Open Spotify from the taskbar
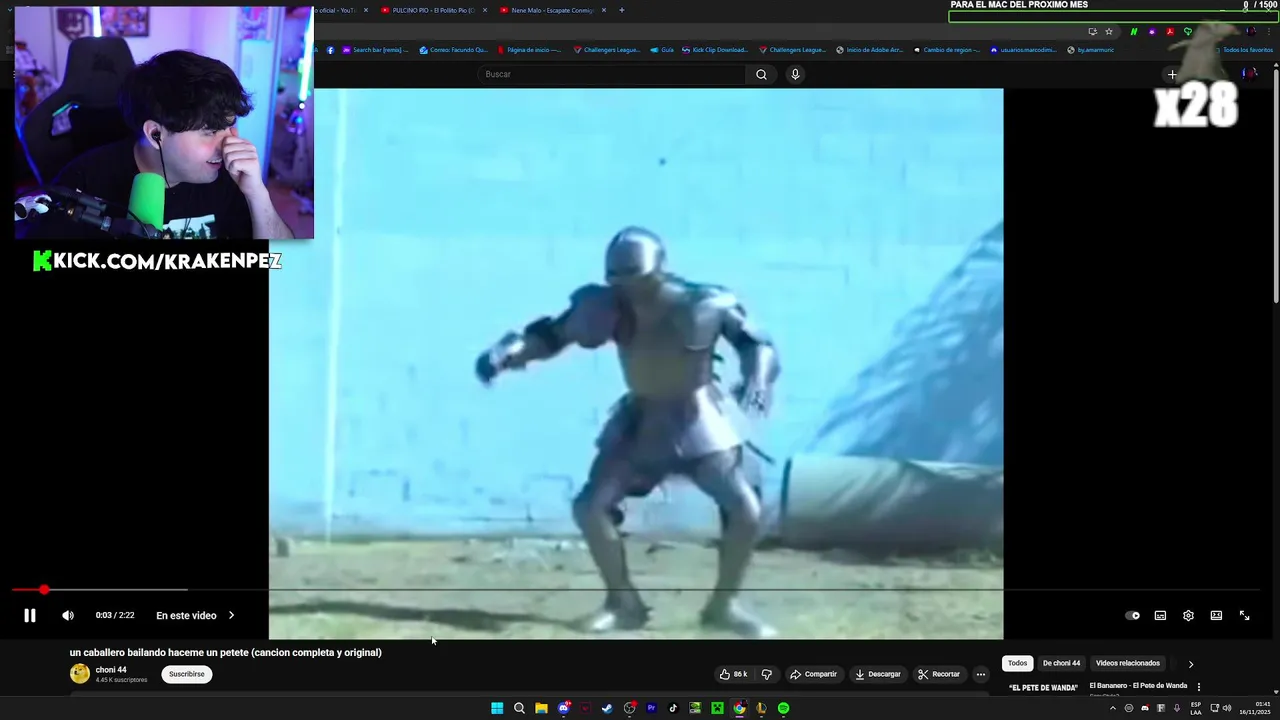 [x=783, y=708]
